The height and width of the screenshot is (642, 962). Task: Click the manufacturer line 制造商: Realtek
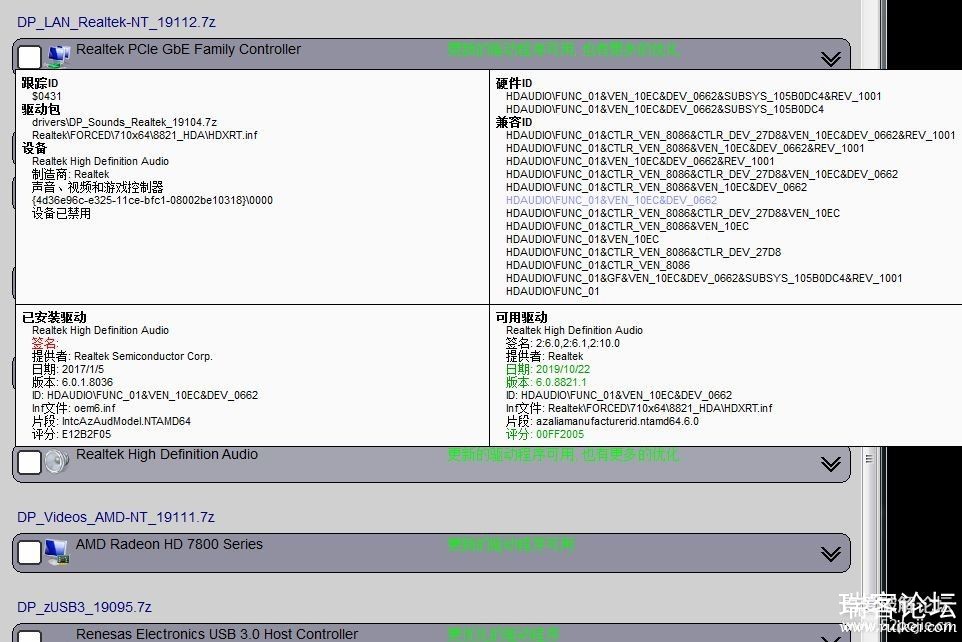(x=71, y=174)
